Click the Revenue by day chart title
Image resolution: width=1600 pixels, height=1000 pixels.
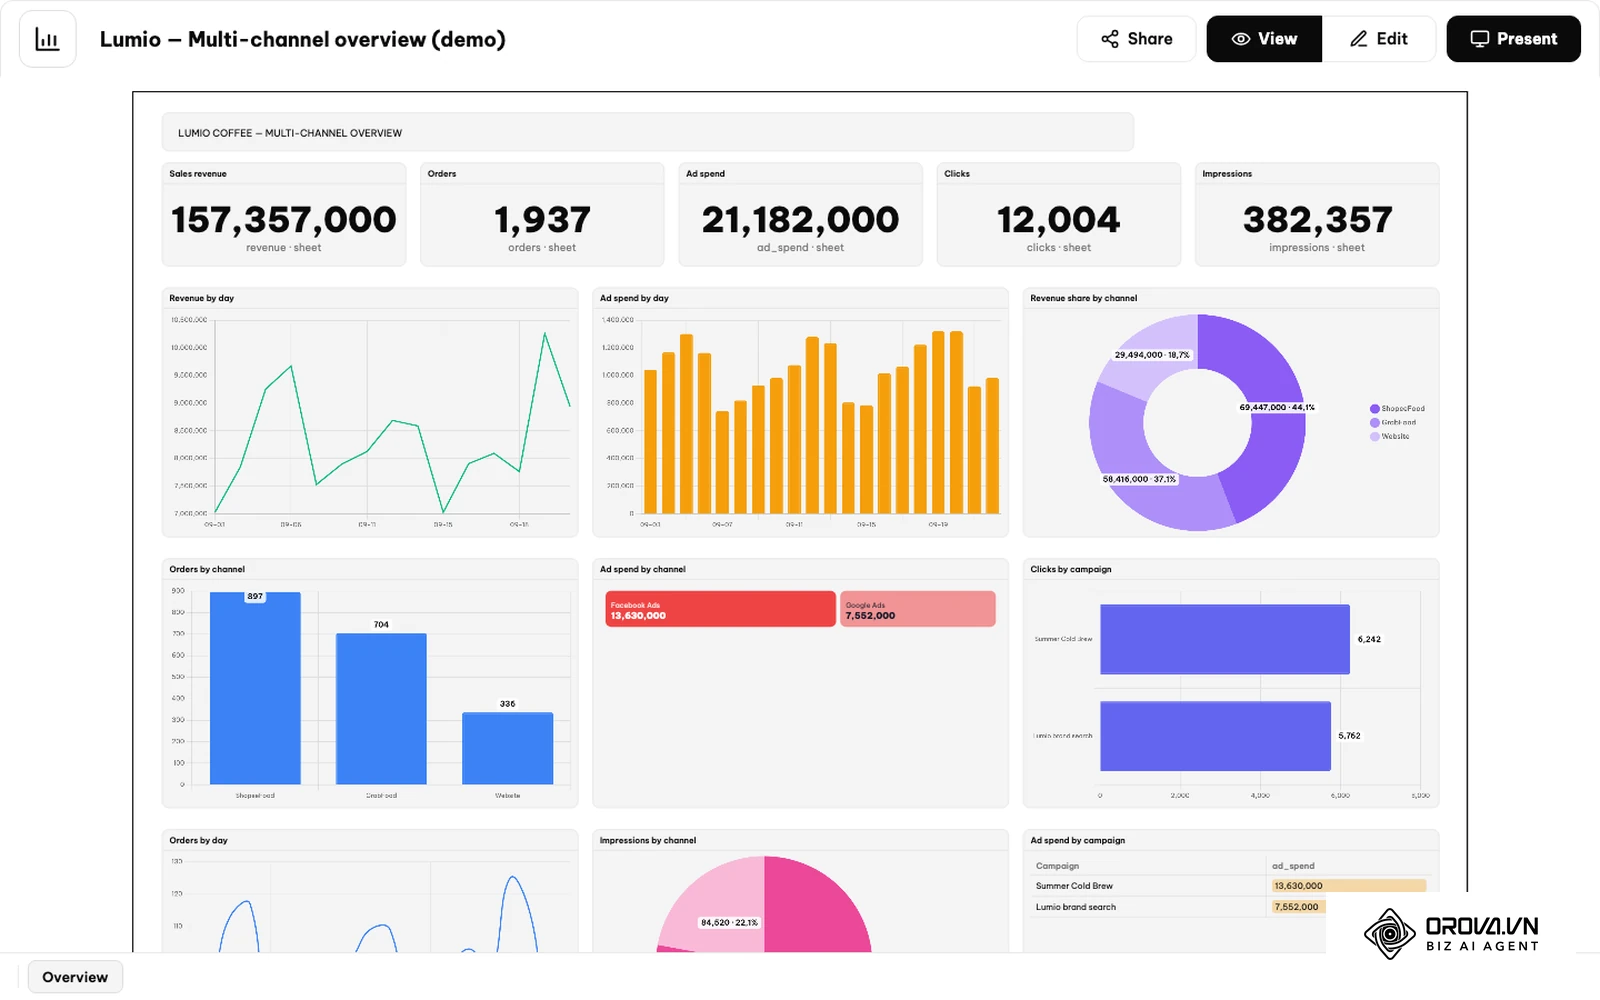[201, 298]
